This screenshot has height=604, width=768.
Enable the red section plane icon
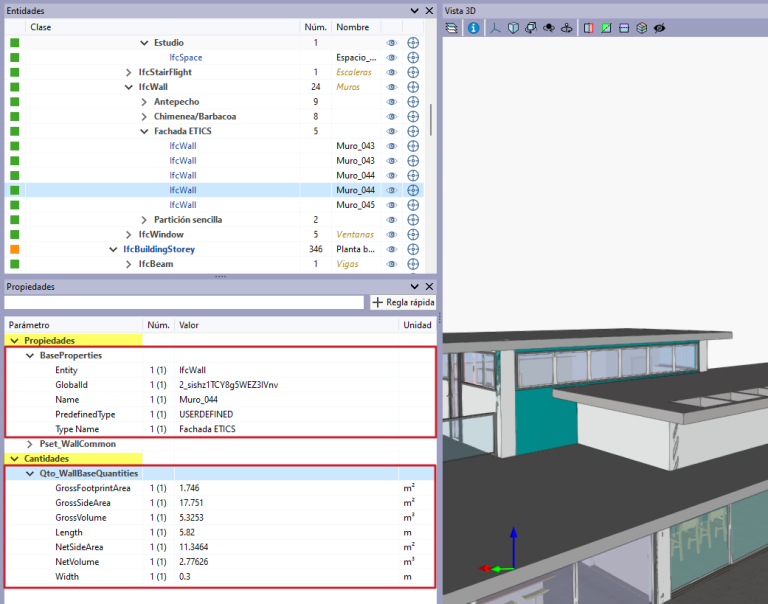pos(589,28)
